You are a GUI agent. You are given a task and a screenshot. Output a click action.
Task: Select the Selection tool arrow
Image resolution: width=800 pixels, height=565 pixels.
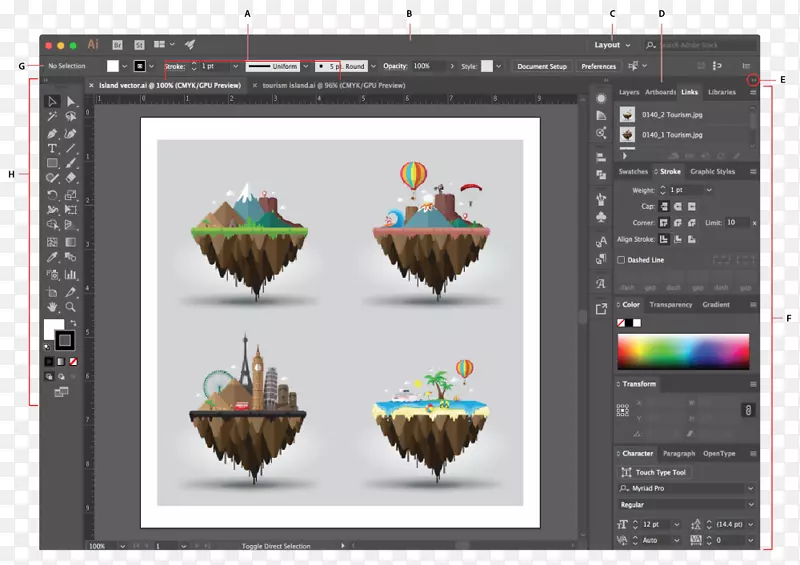point(52,102)
